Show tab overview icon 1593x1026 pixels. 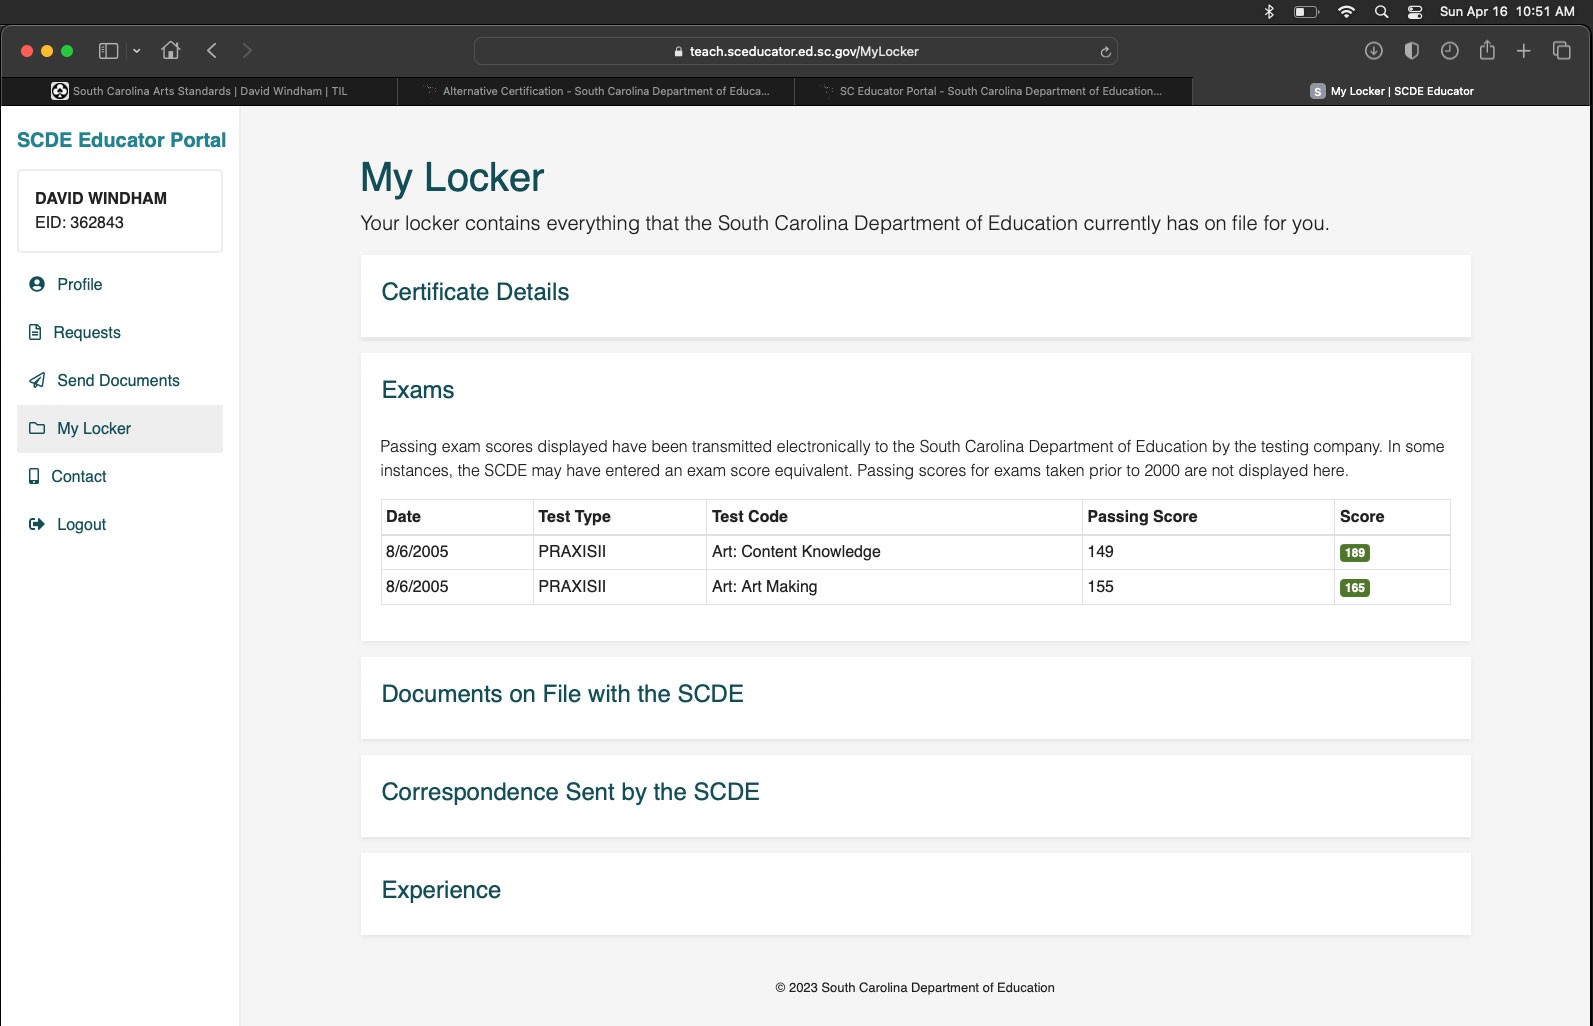pyautogui.click(x=1561, y=50)
